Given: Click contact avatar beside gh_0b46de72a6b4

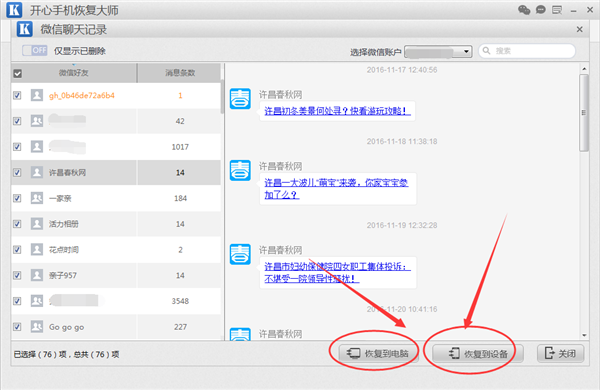Looking at the screenshot, I should [37, 95].
